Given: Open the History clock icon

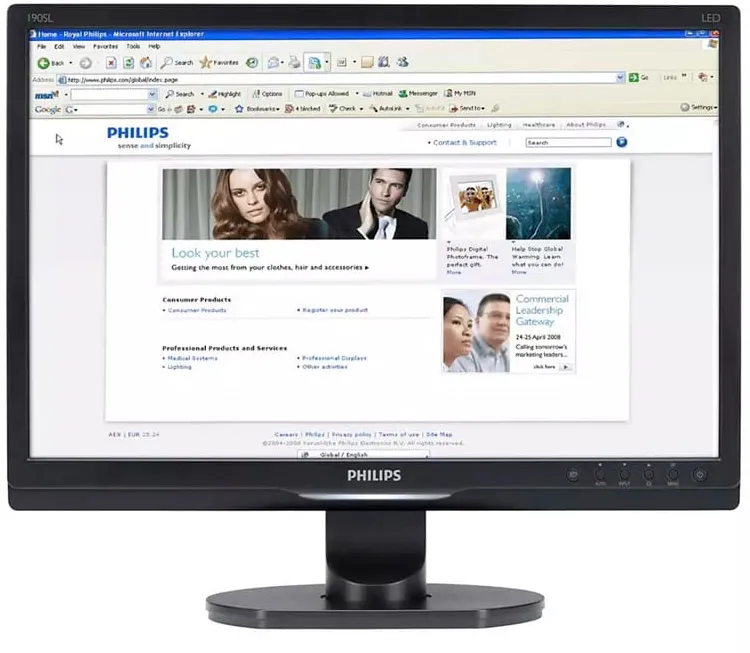Looking at the screenshot, I should (252, 63).
